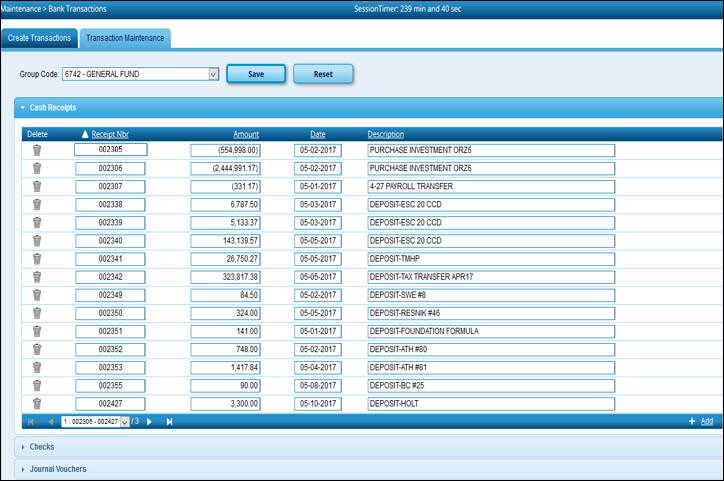The image size is (724, 481).
Task: Open the Group Code dropdown
Action: click(x=213, y=74)
